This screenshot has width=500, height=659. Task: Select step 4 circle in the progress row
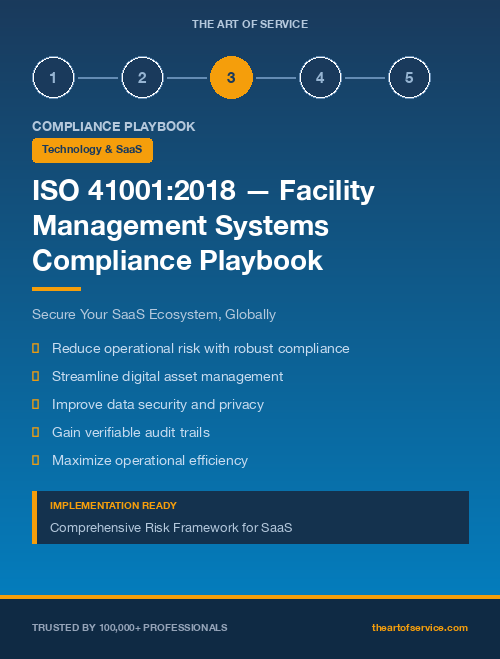[320, 78]
